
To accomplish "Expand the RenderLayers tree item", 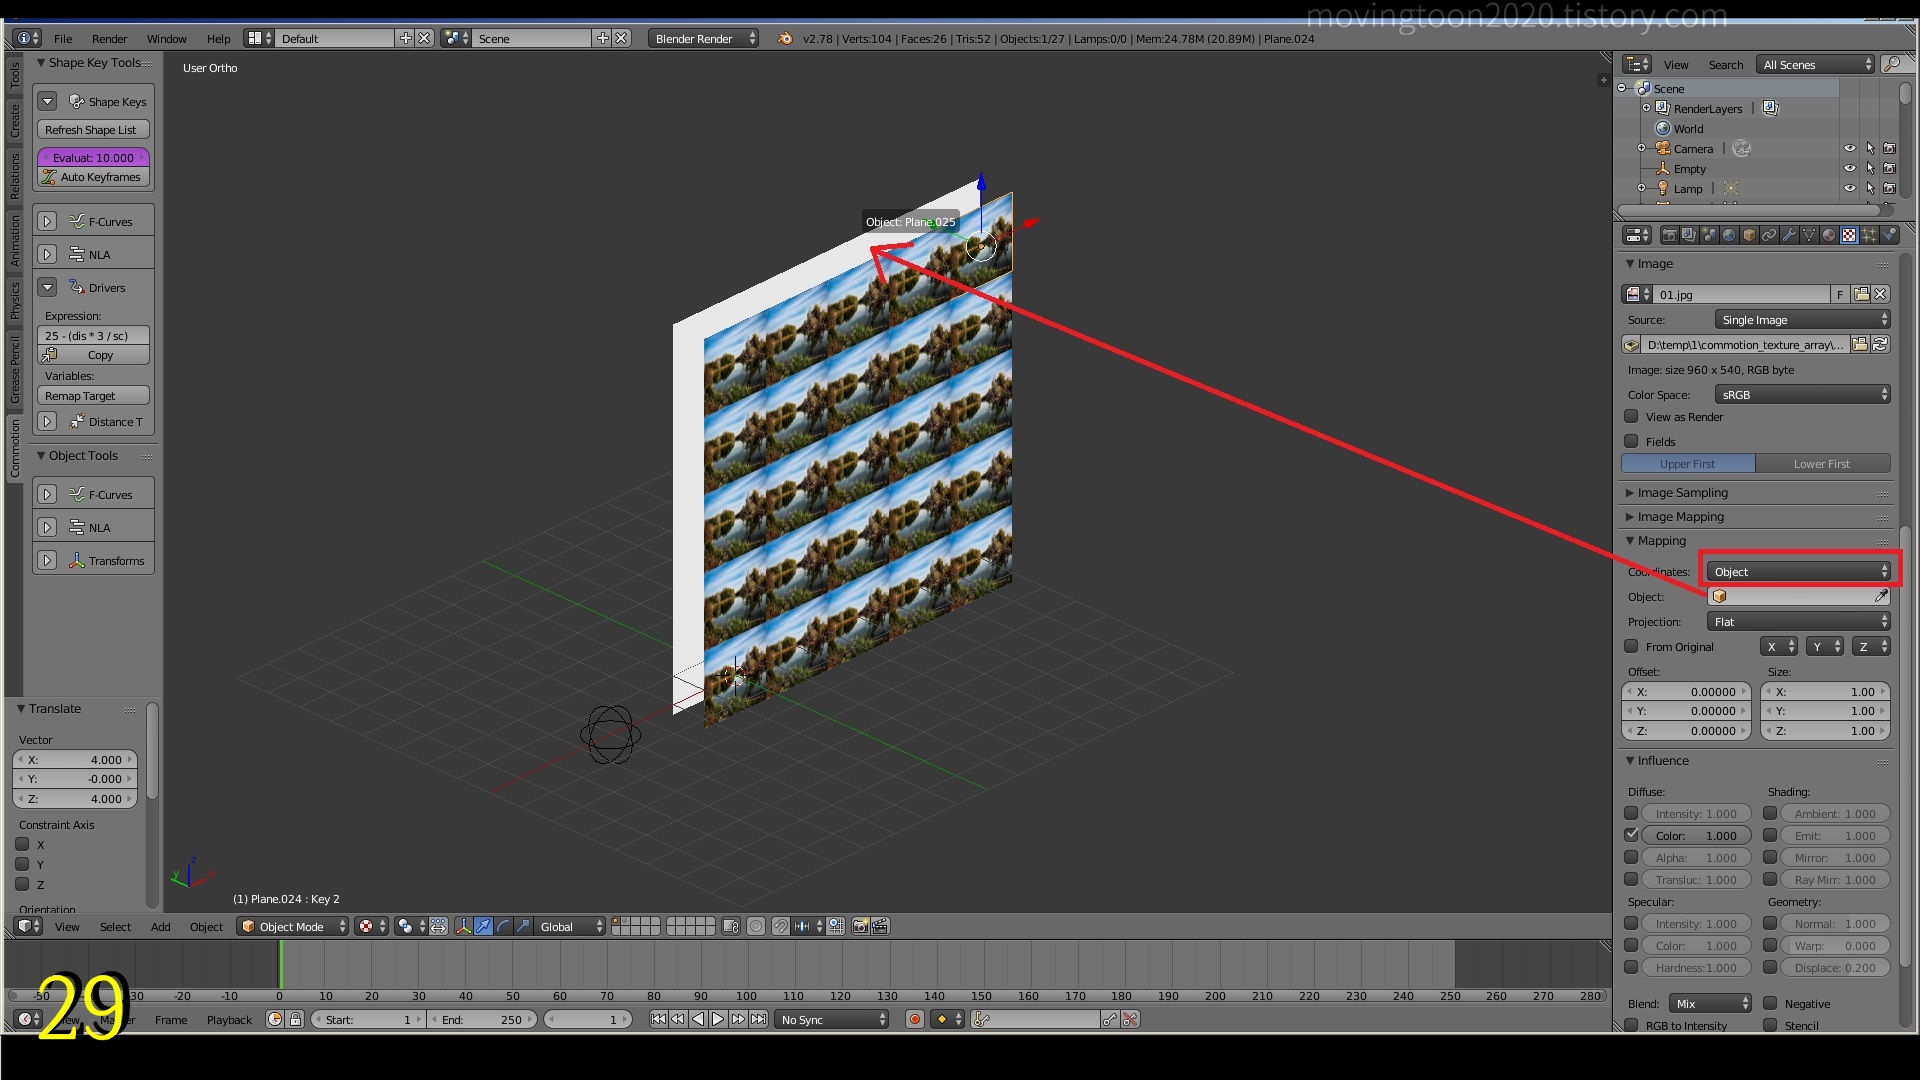I will click(1646, 108).
